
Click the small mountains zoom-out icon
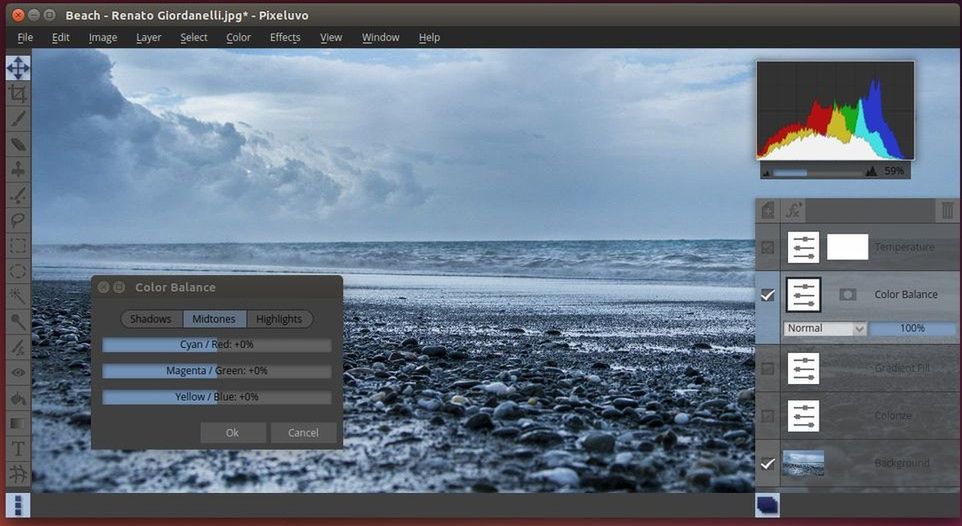point(766,173)
